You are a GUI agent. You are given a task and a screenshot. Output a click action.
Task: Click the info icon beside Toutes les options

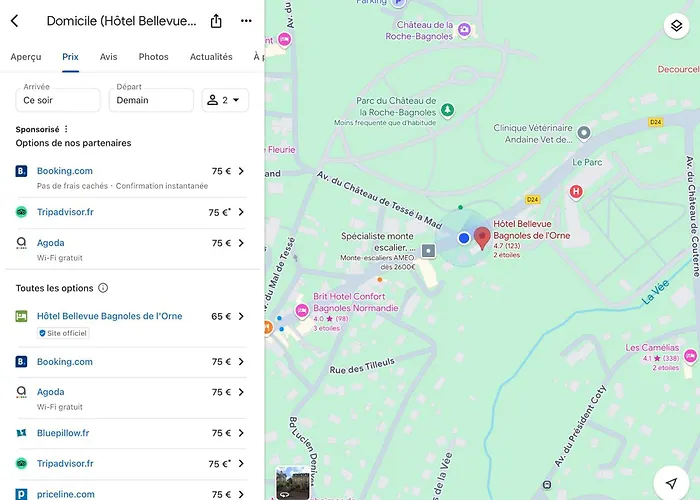(103, 288)
